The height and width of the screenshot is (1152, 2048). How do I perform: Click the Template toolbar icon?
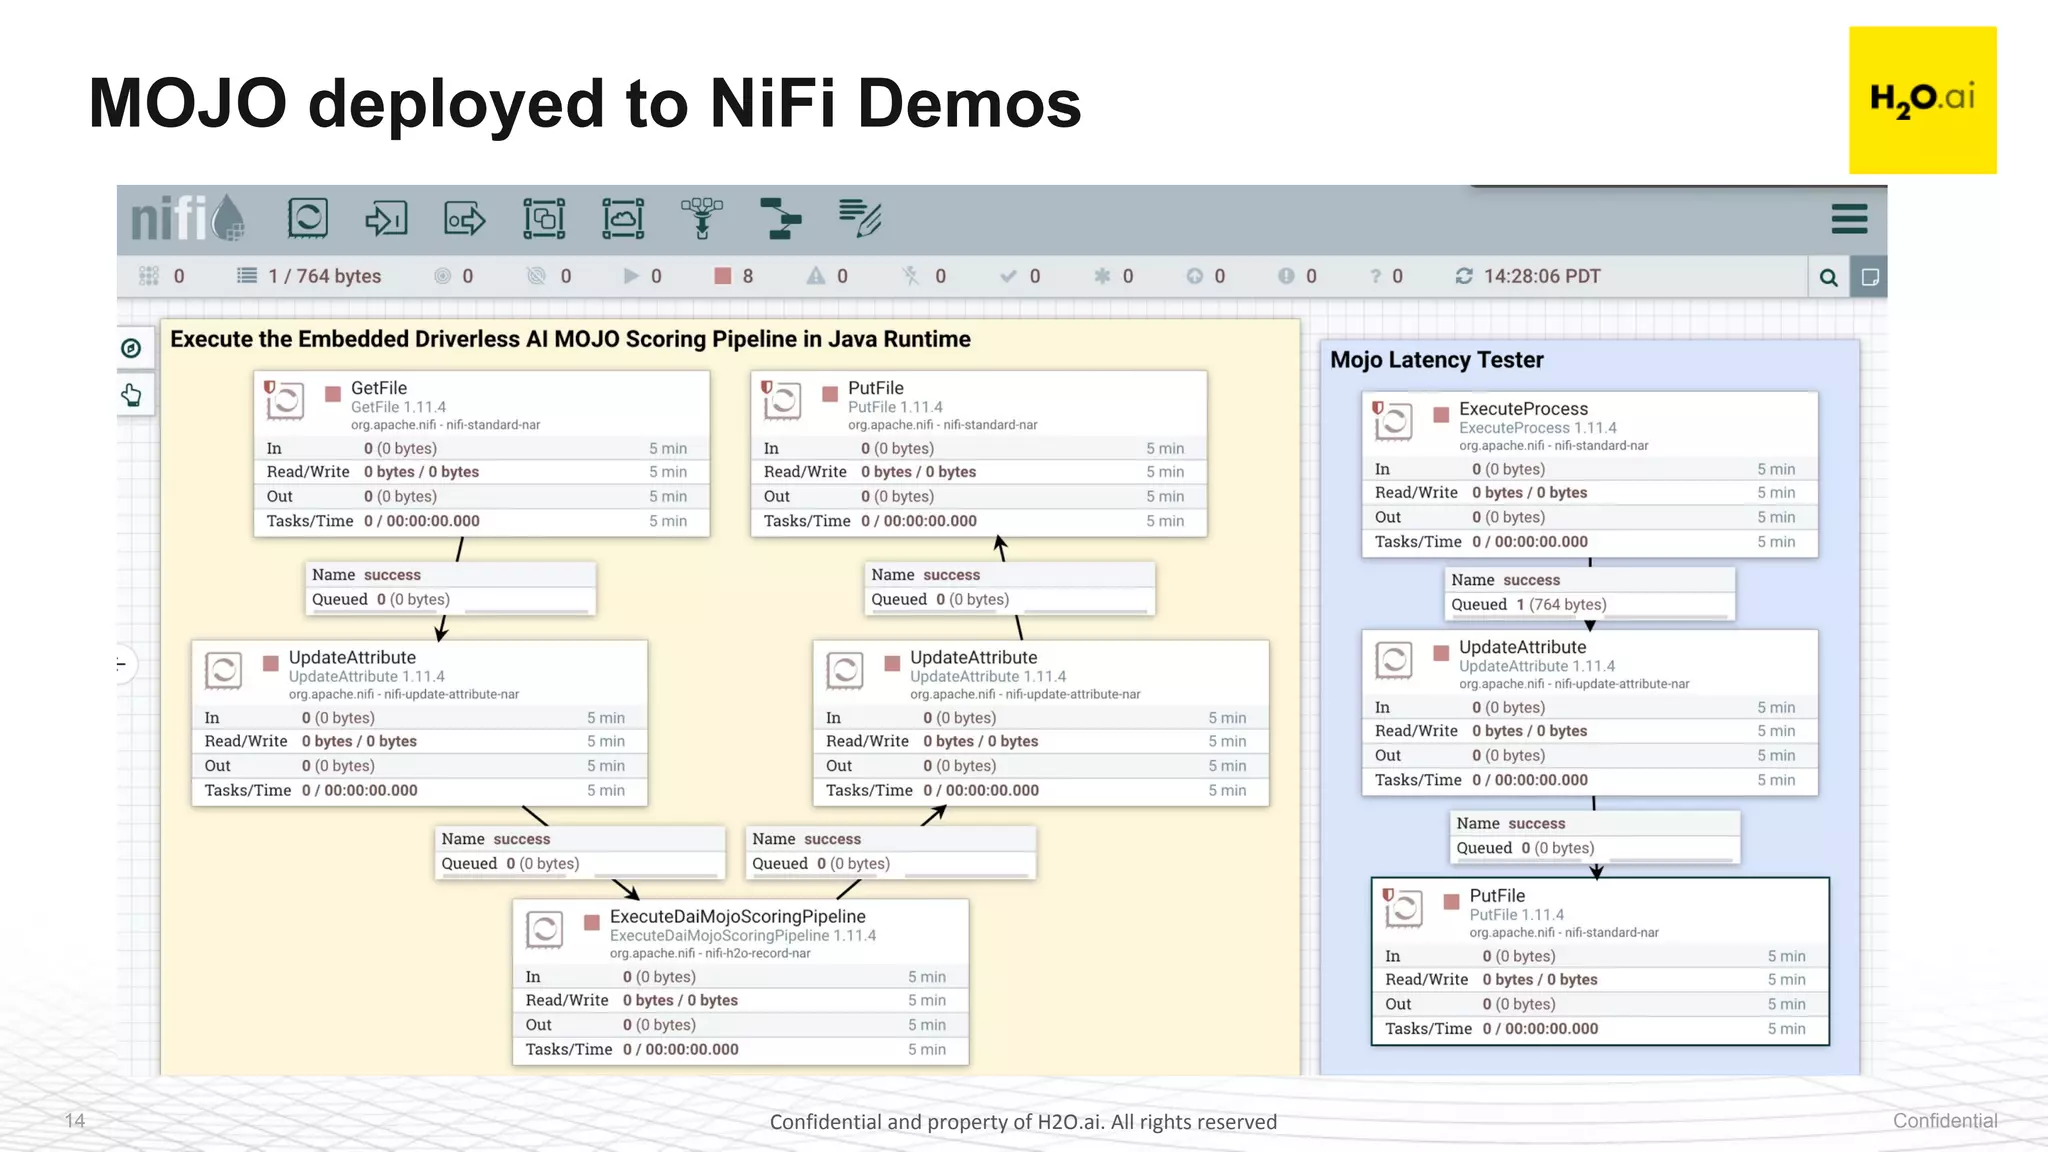click(780, 218)
